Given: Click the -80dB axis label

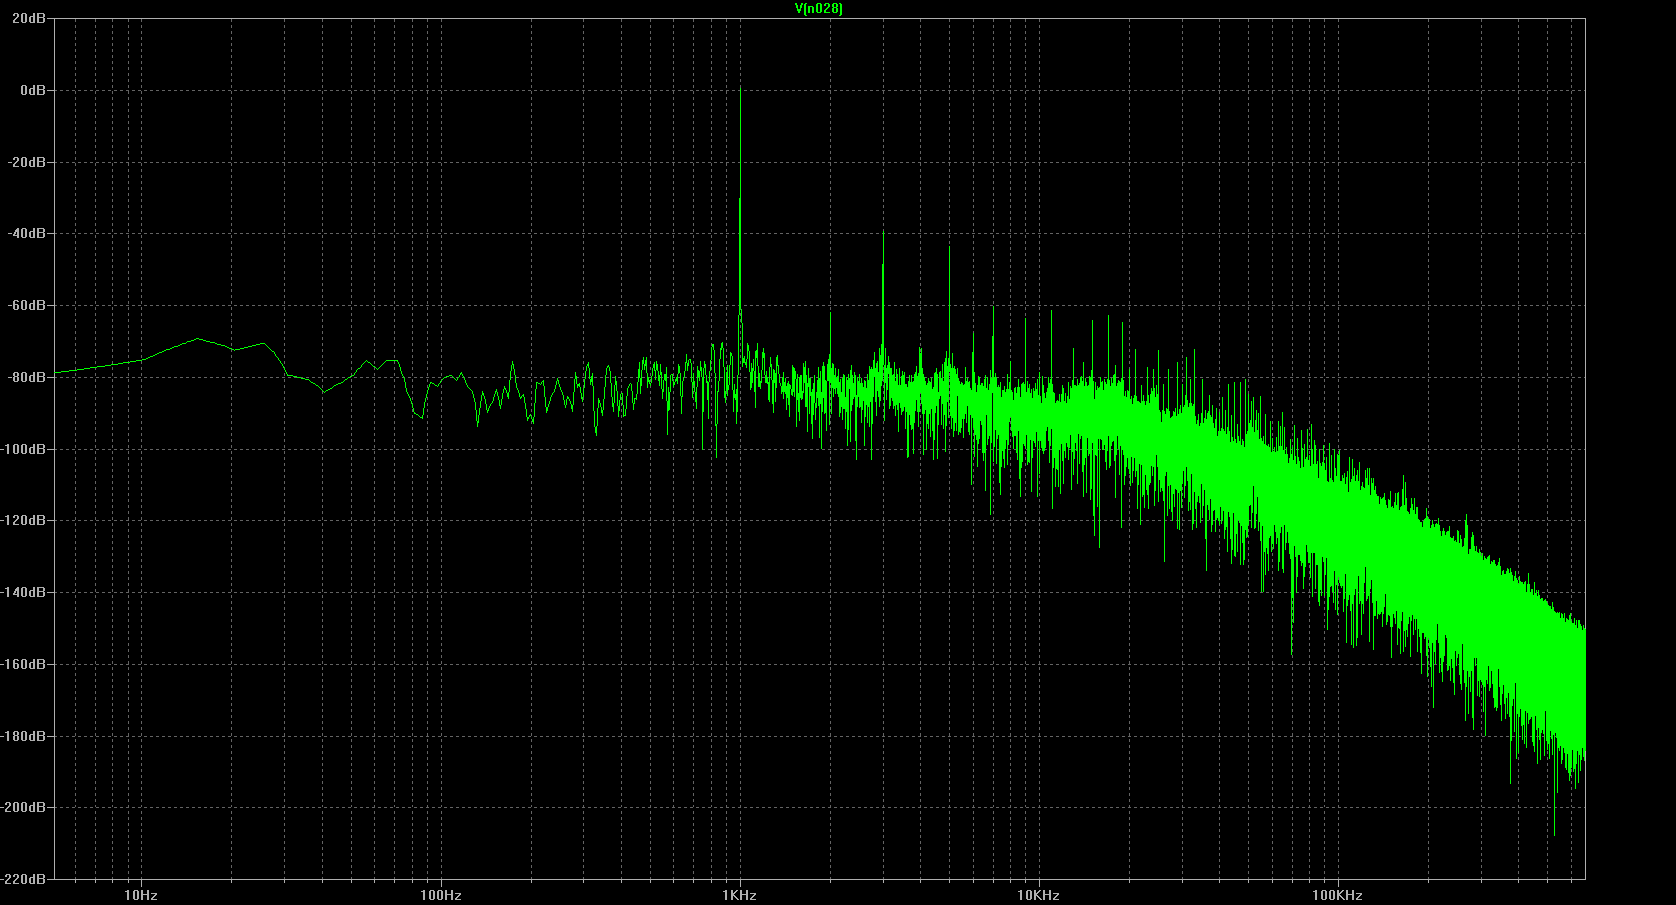Looking at the screenshot, I should 27,377.
